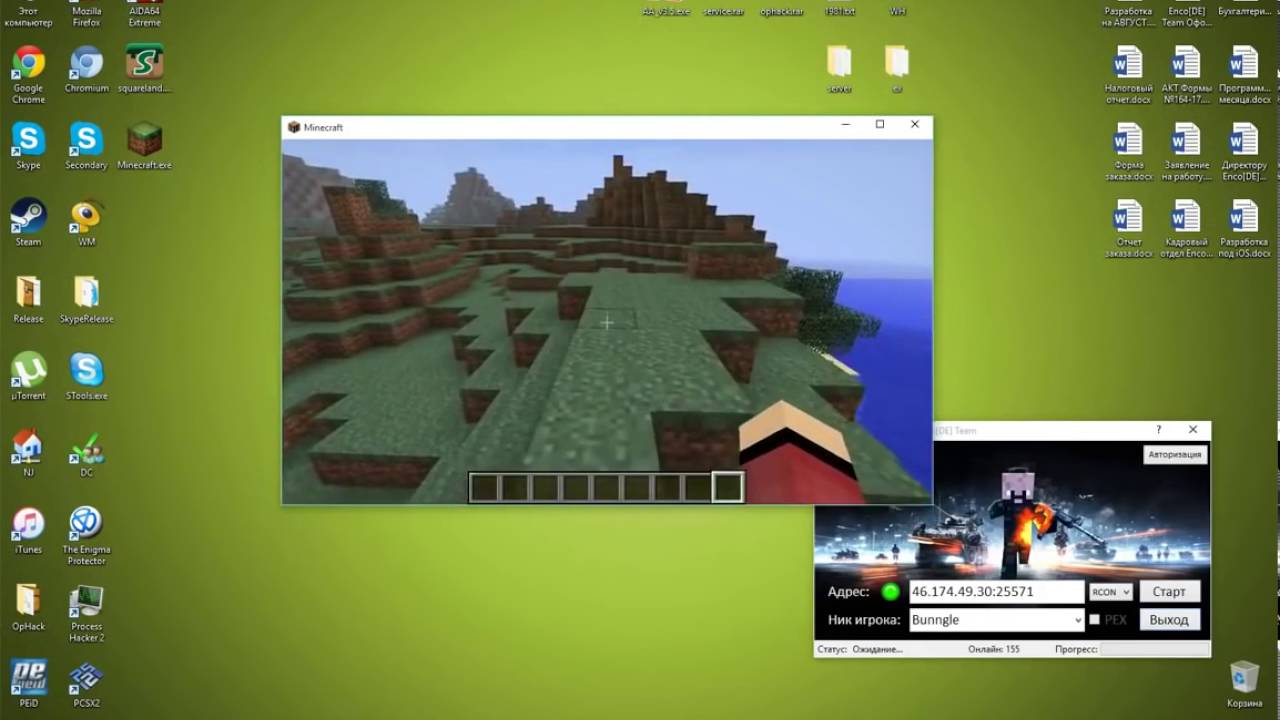Viewport: 1280px width, 720px height.
Task: Select the Кадровый отдел Enco document
Action: [x=1186, y=230]
